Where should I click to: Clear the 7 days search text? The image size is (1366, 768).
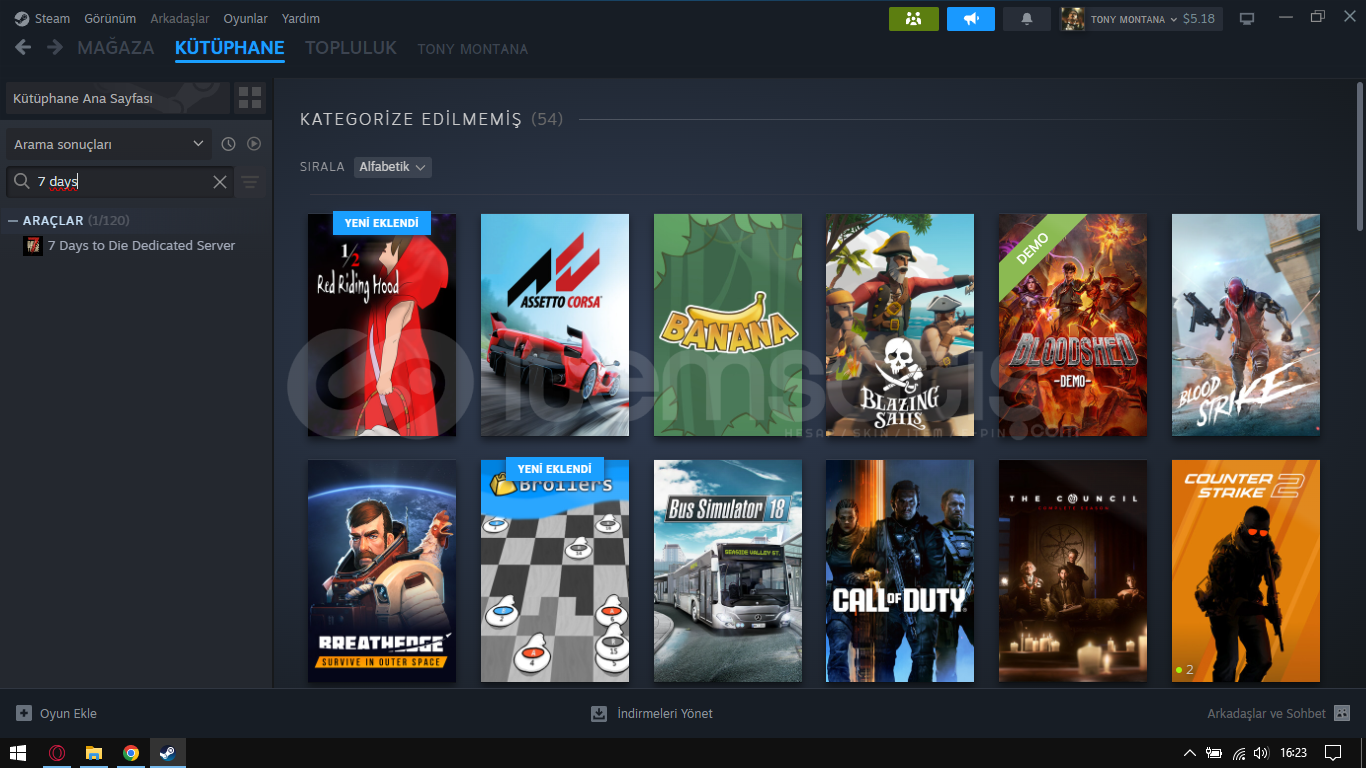click(x=220, y=182)
